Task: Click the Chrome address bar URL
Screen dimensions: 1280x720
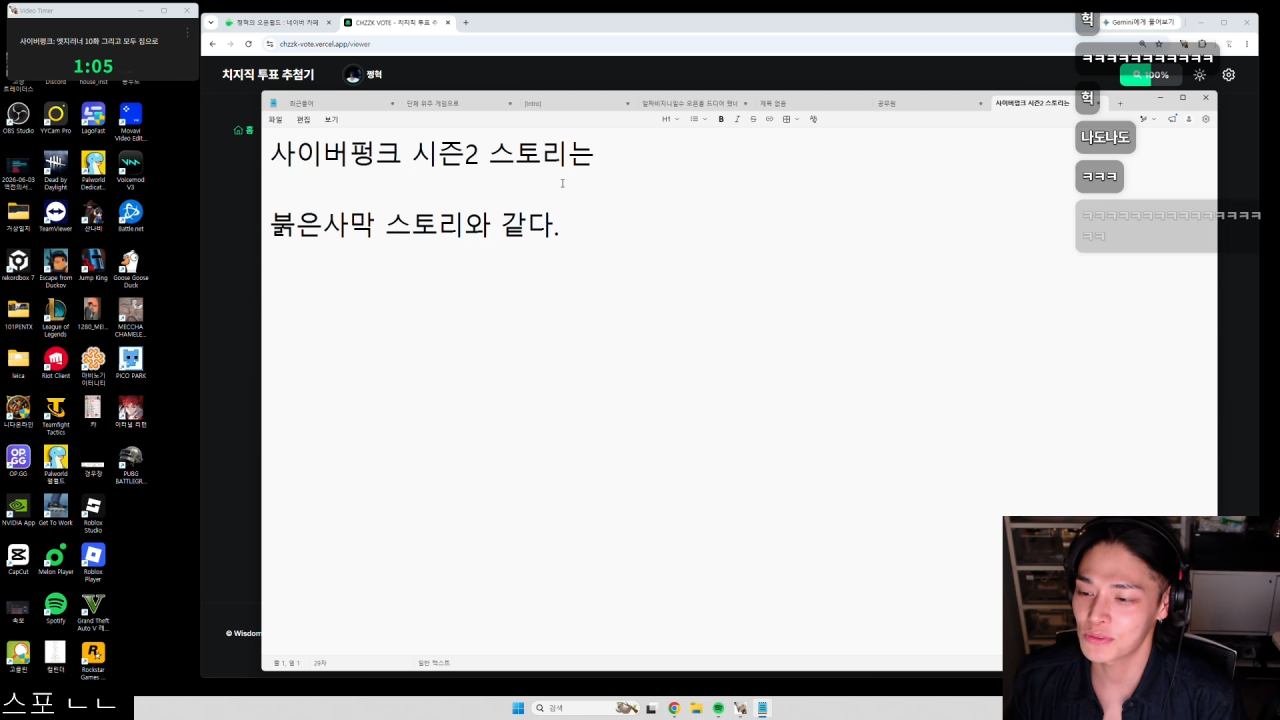Action: (325, 44)
